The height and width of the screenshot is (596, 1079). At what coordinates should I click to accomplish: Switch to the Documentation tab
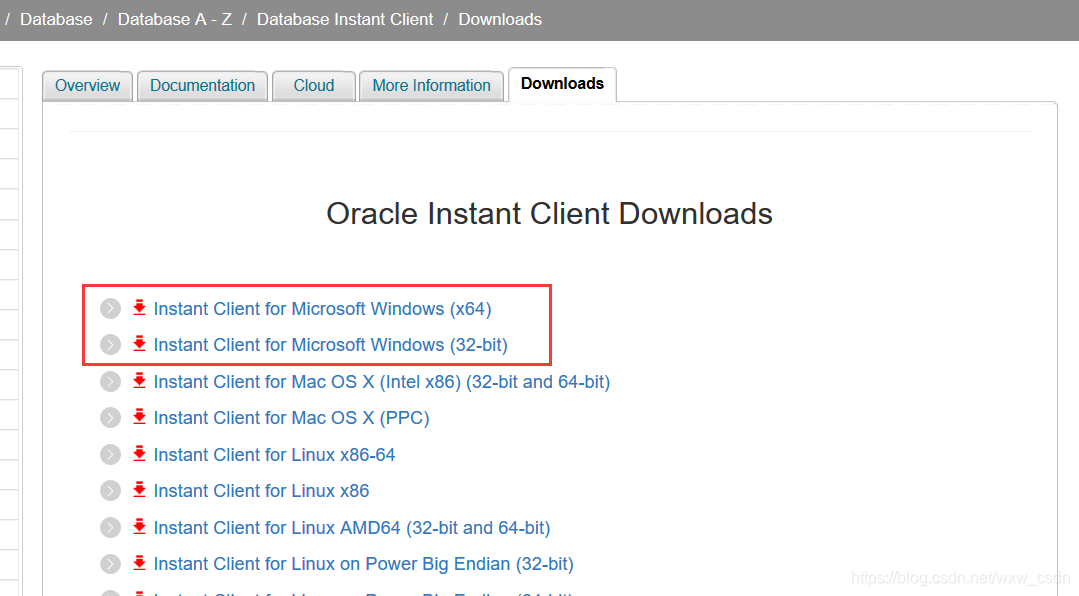[202, 85]
